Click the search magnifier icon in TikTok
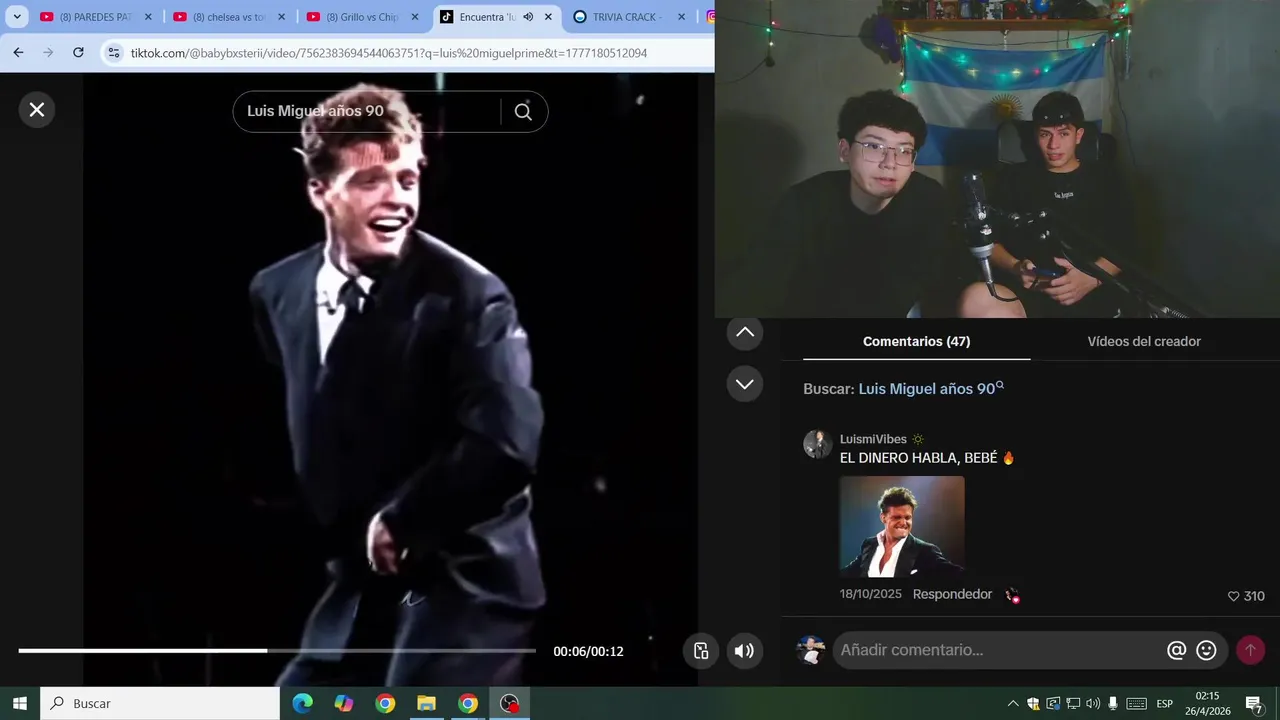Image resolution: width=1280 pixels, height=720 pixels. point(523,112)
